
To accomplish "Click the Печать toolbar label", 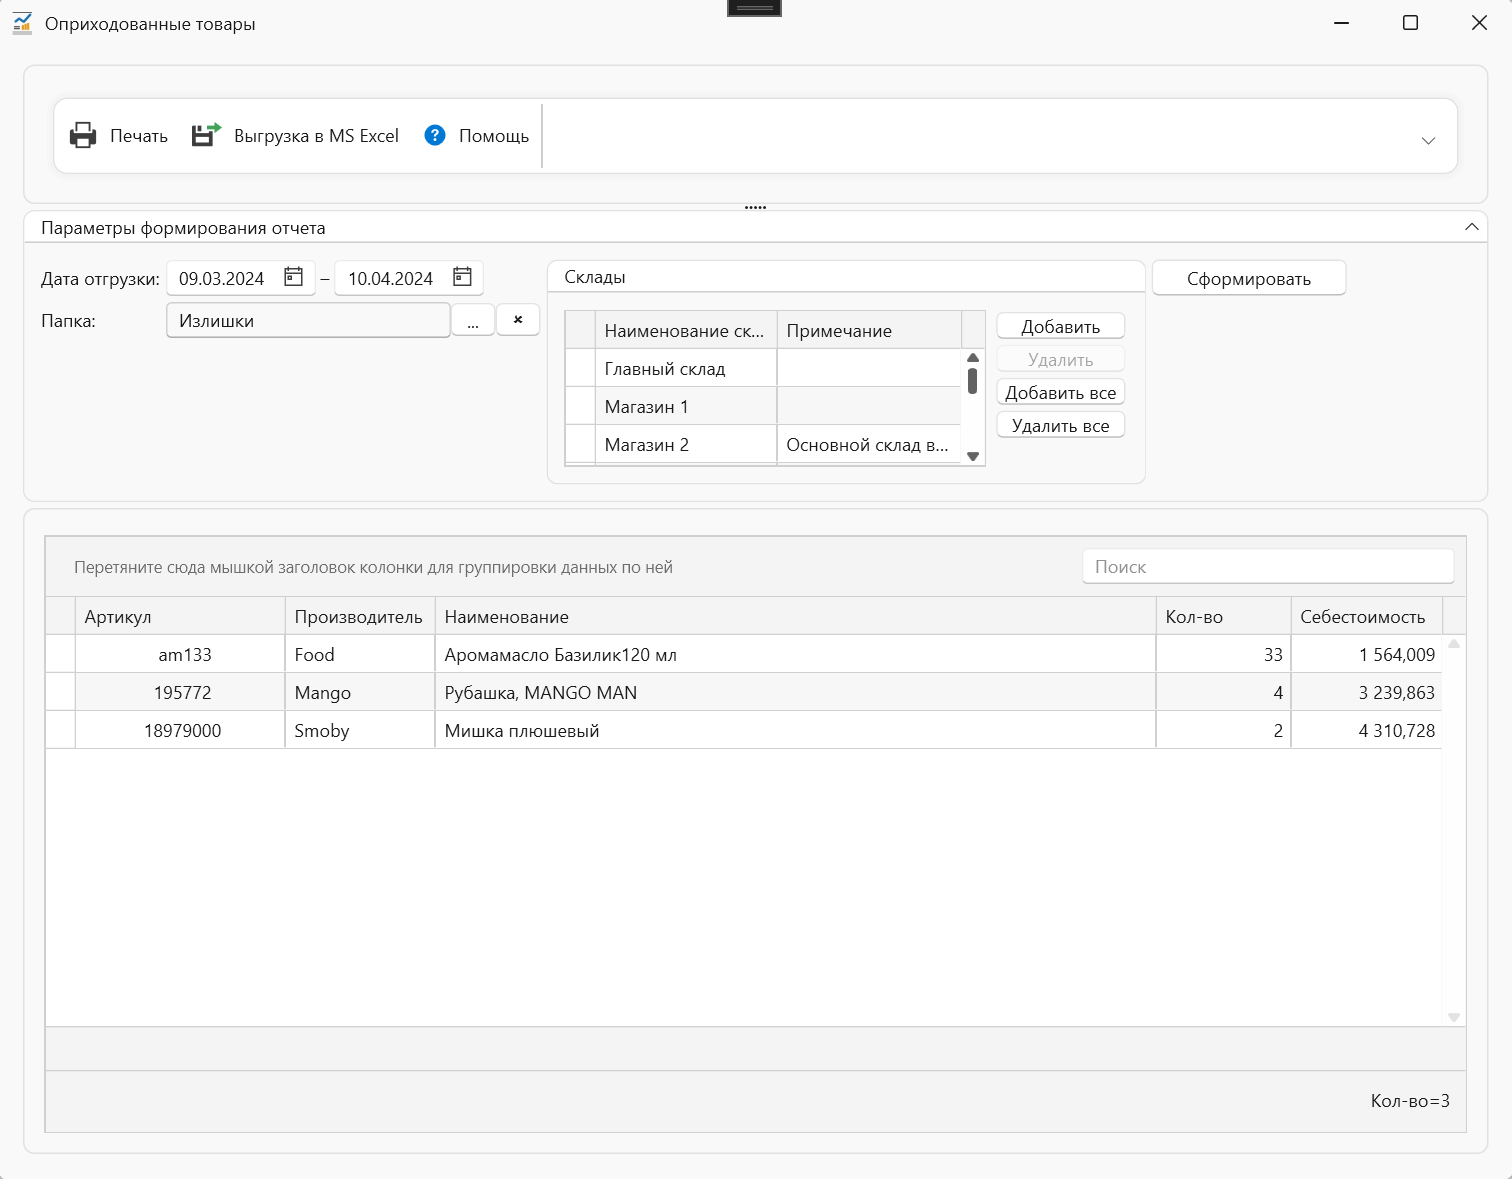I will coord(139,135).
